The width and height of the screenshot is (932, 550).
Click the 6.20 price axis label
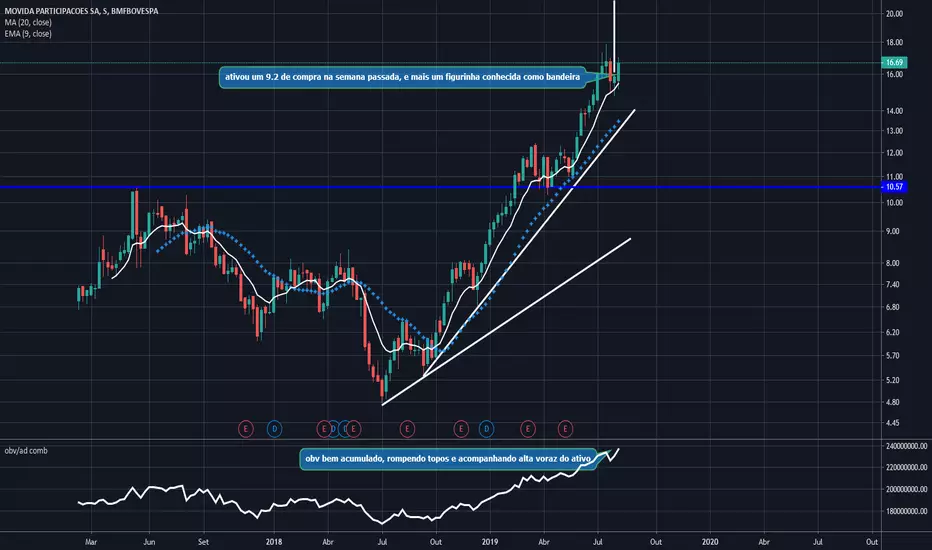coord(894,332)
